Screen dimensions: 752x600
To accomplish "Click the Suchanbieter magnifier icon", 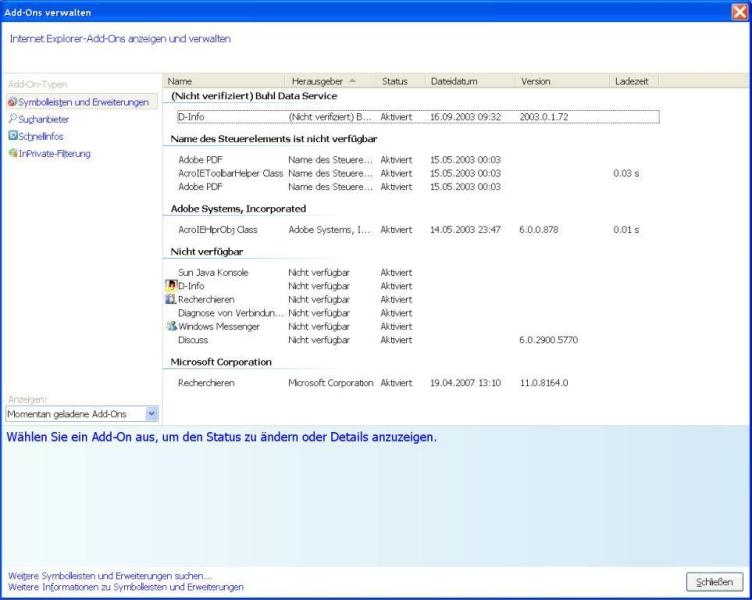I will pyautogui.click(x=12, y=119).
